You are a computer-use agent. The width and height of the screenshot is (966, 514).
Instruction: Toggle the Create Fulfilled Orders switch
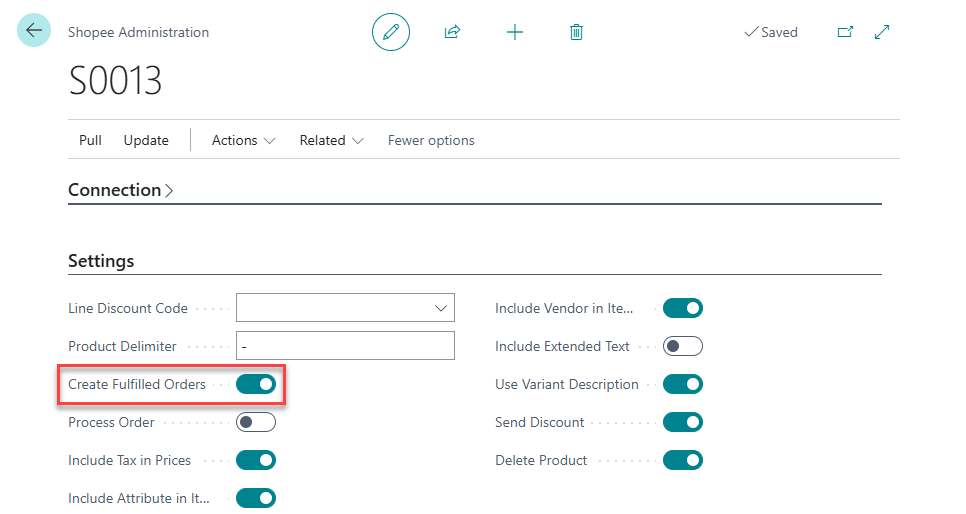pyautogui.click(x=256, y=385)
